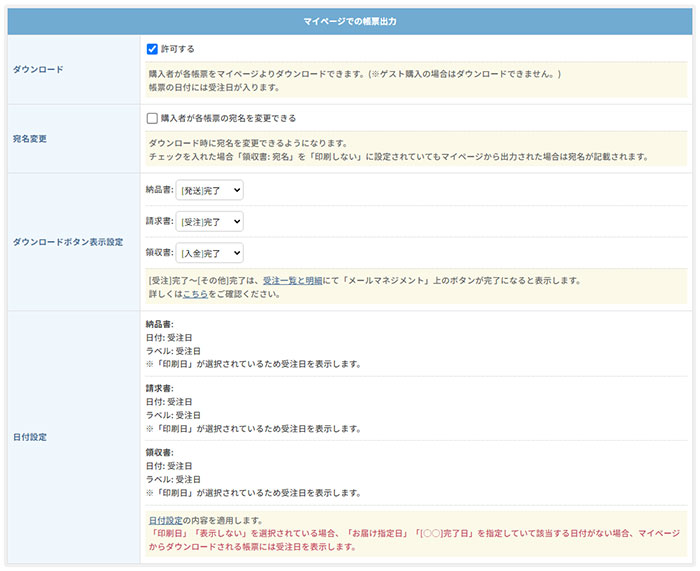Click the ダウンロード時に宛名を変更できるようになります note
Image resolution: width=700 pixels, height=571 pixels.
coord(248,143)
